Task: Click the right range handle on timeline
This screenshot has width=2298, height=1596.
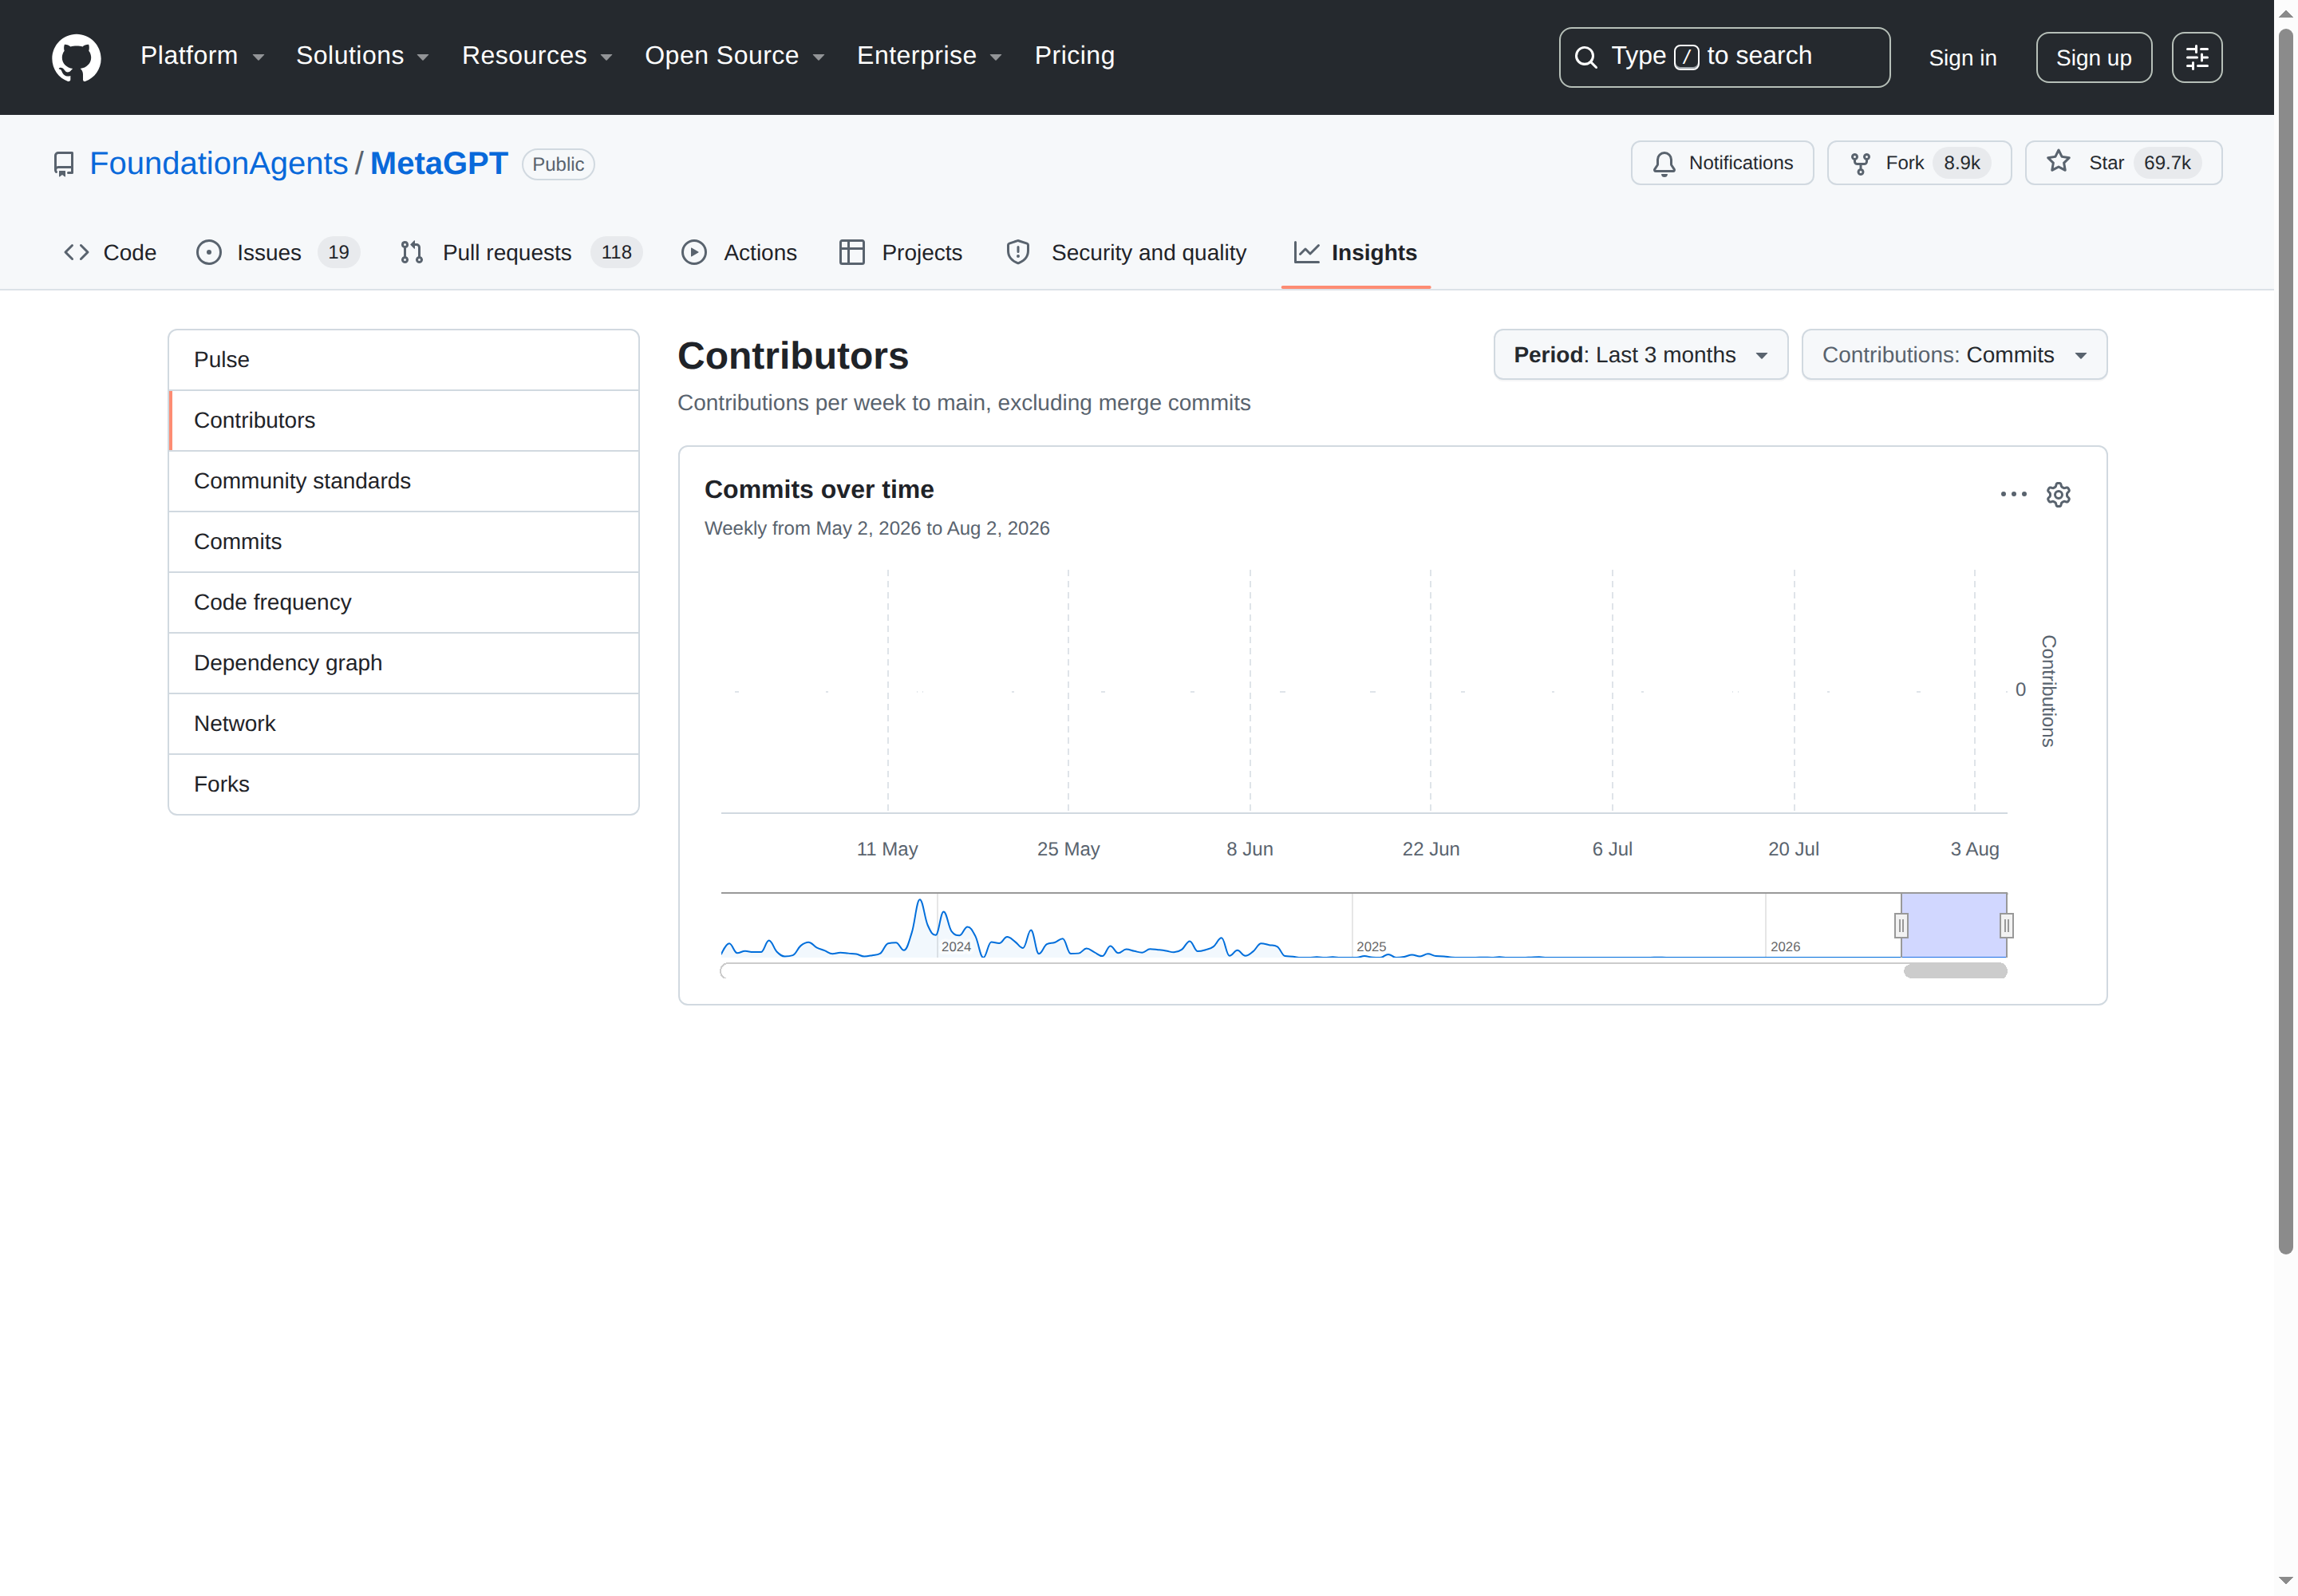Action: [2005, 926]
